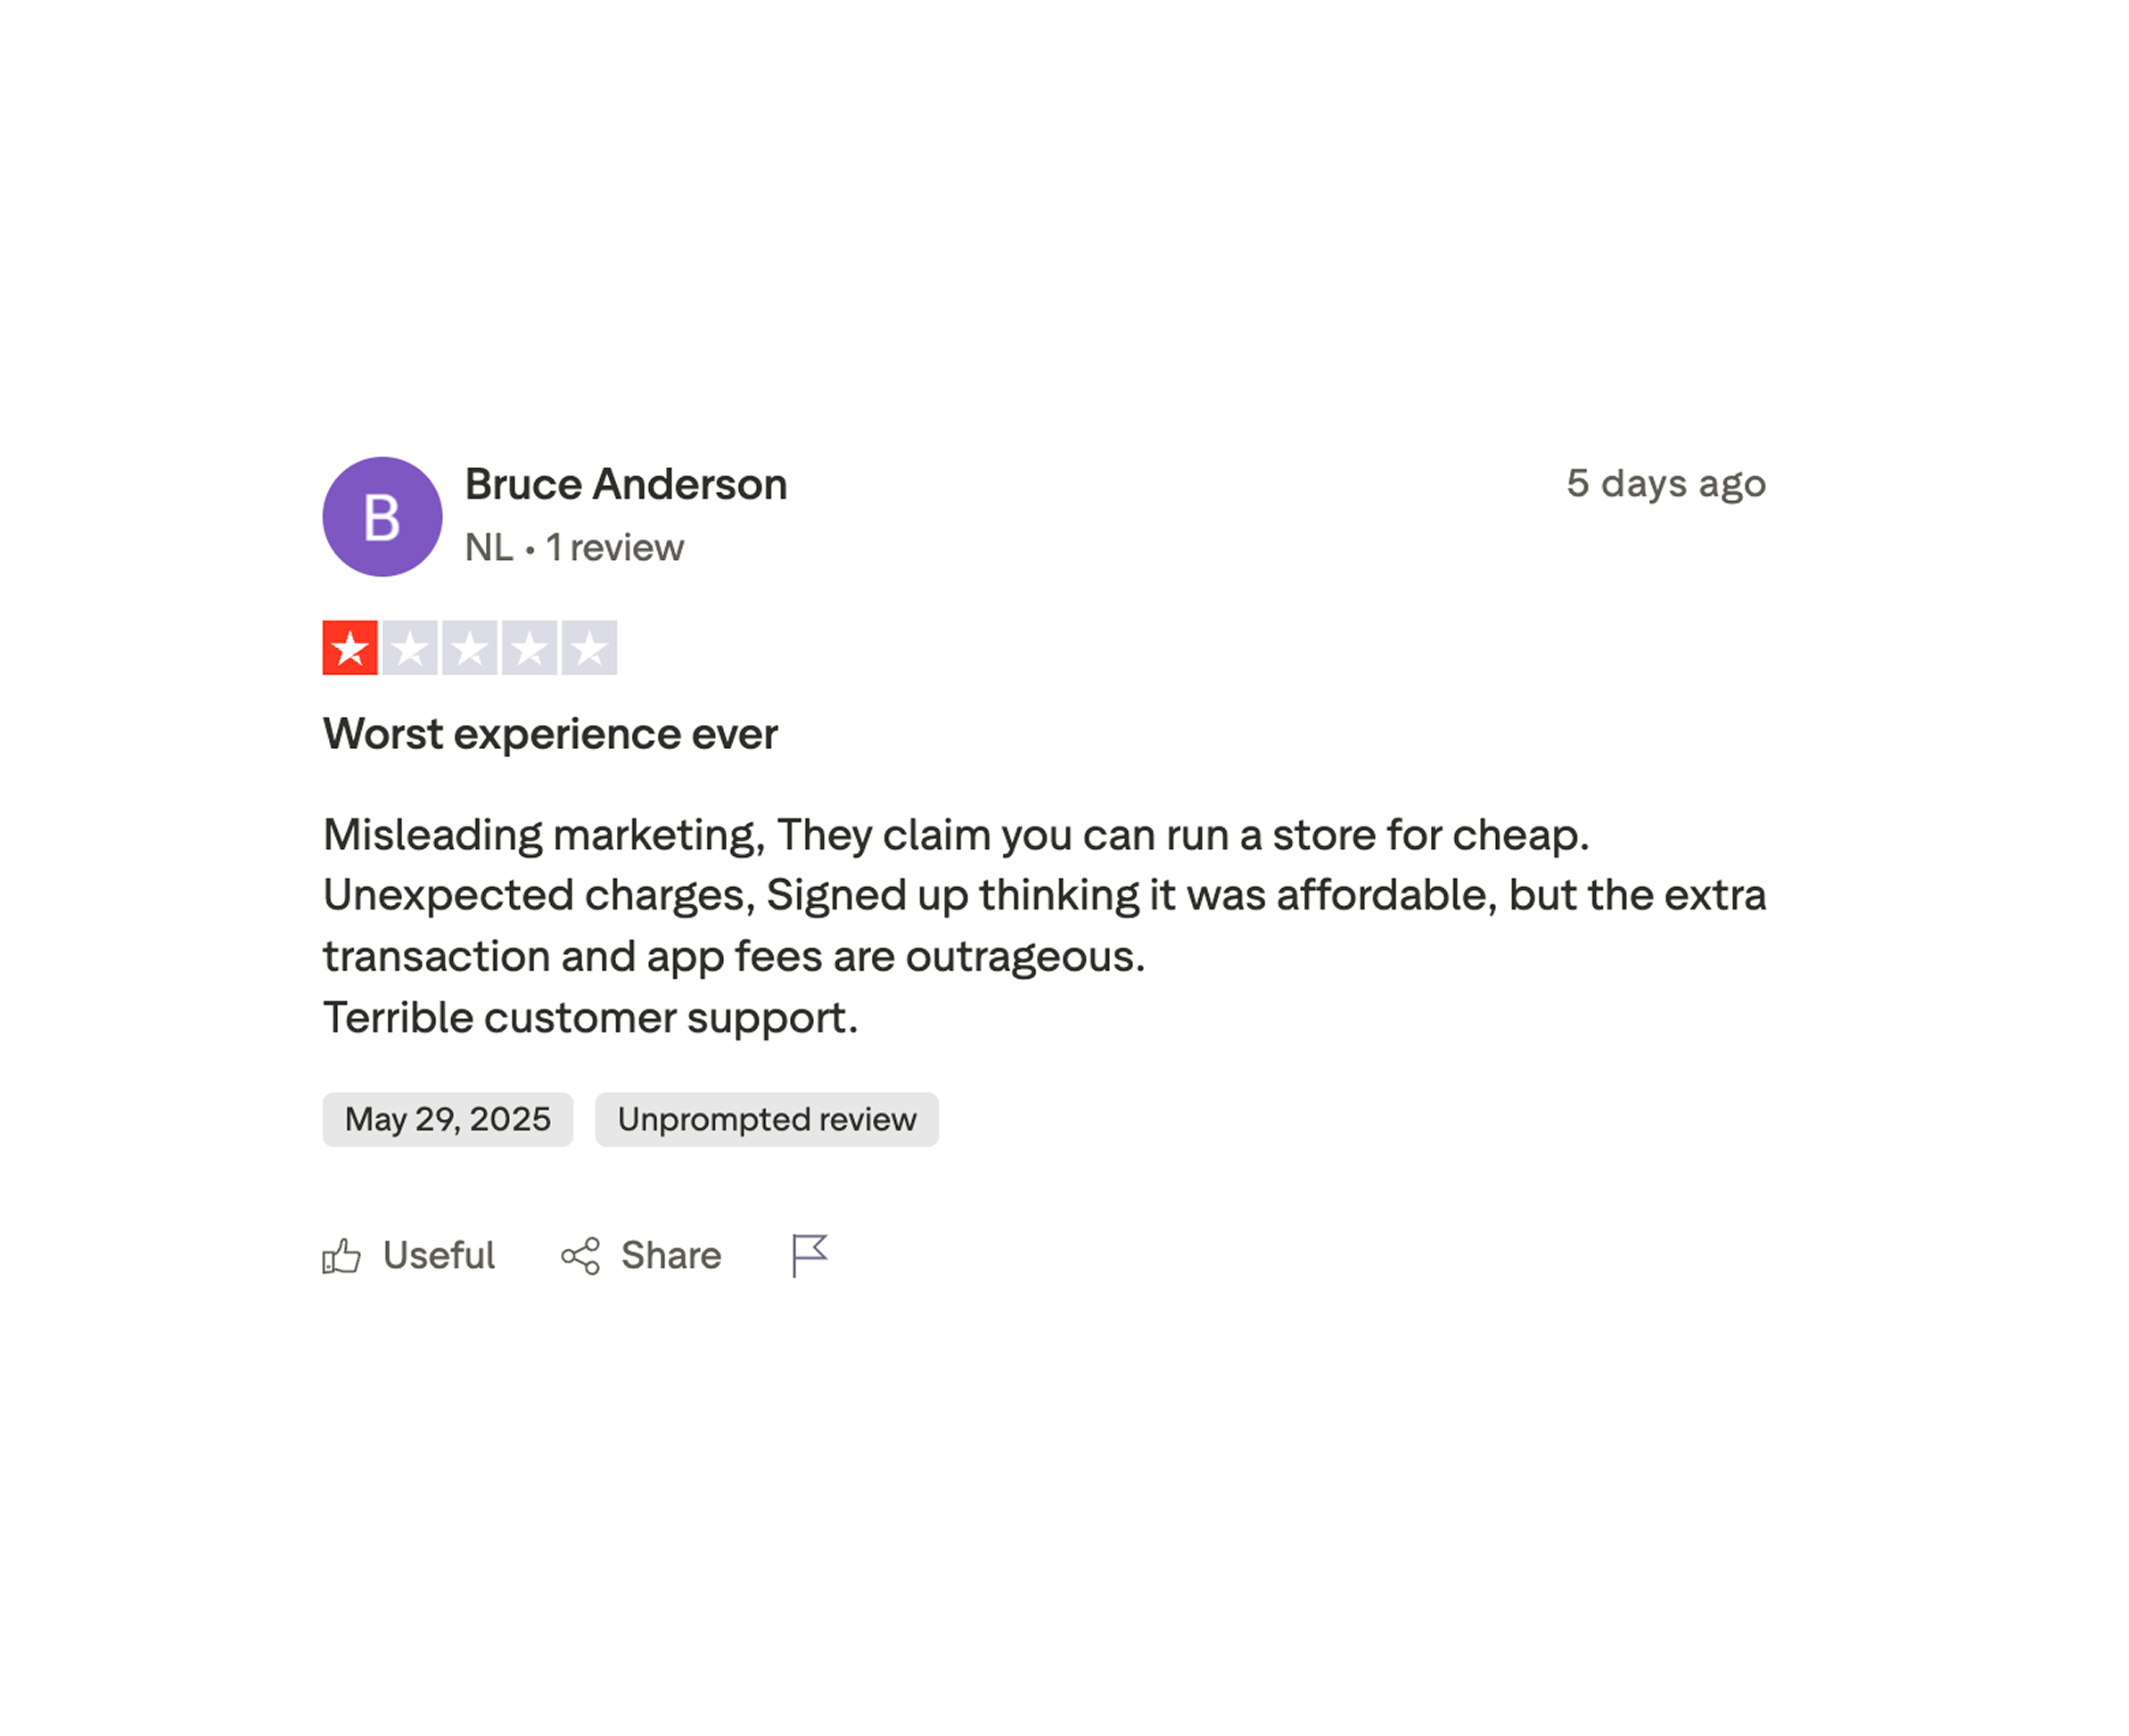2129x1736 pixels.
Task: Mark the review with the Useful label
Action: [439, 1255]
